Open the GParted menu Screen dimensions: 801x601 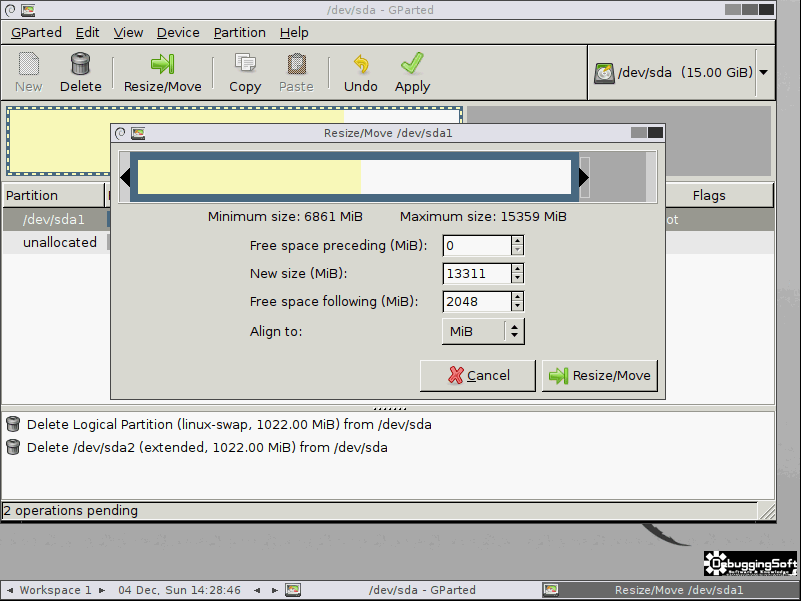36,33
